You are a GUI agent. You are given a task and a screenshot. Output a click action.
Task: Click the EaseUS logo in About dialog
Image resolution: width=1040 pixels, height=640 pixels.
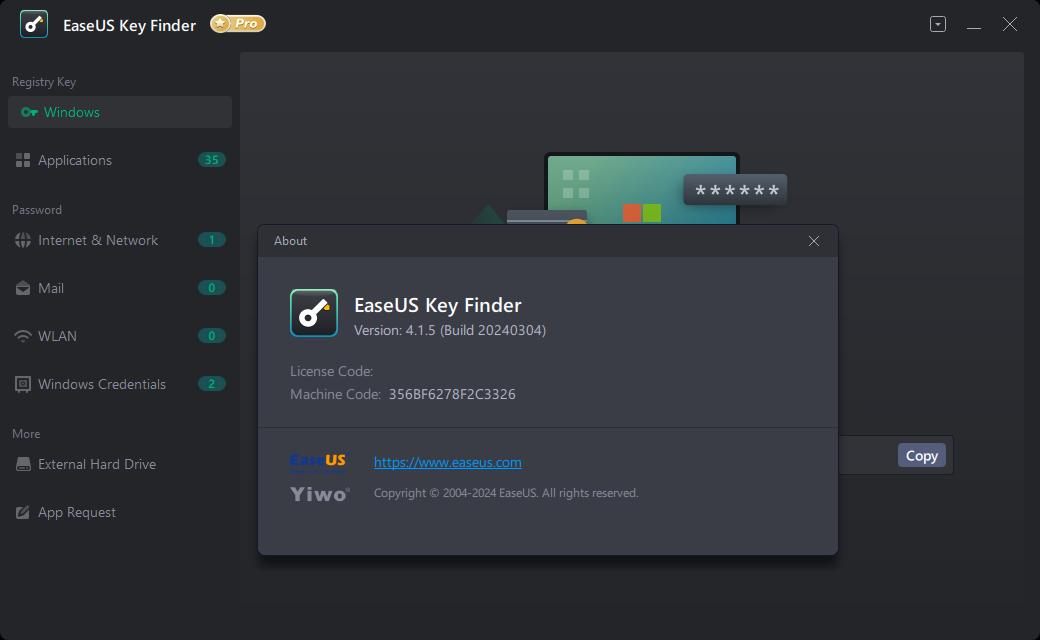coord(318,462)
